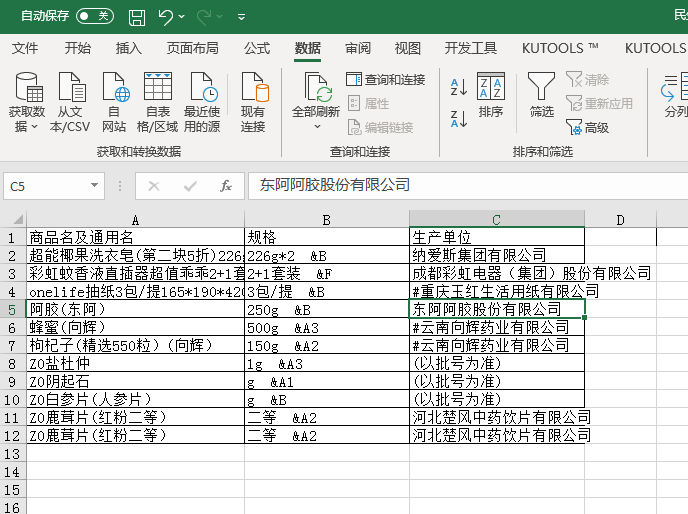This screenshot has width=688, height=514.
Task: Sort descending Z to A icon
Action: click(459, 119)
